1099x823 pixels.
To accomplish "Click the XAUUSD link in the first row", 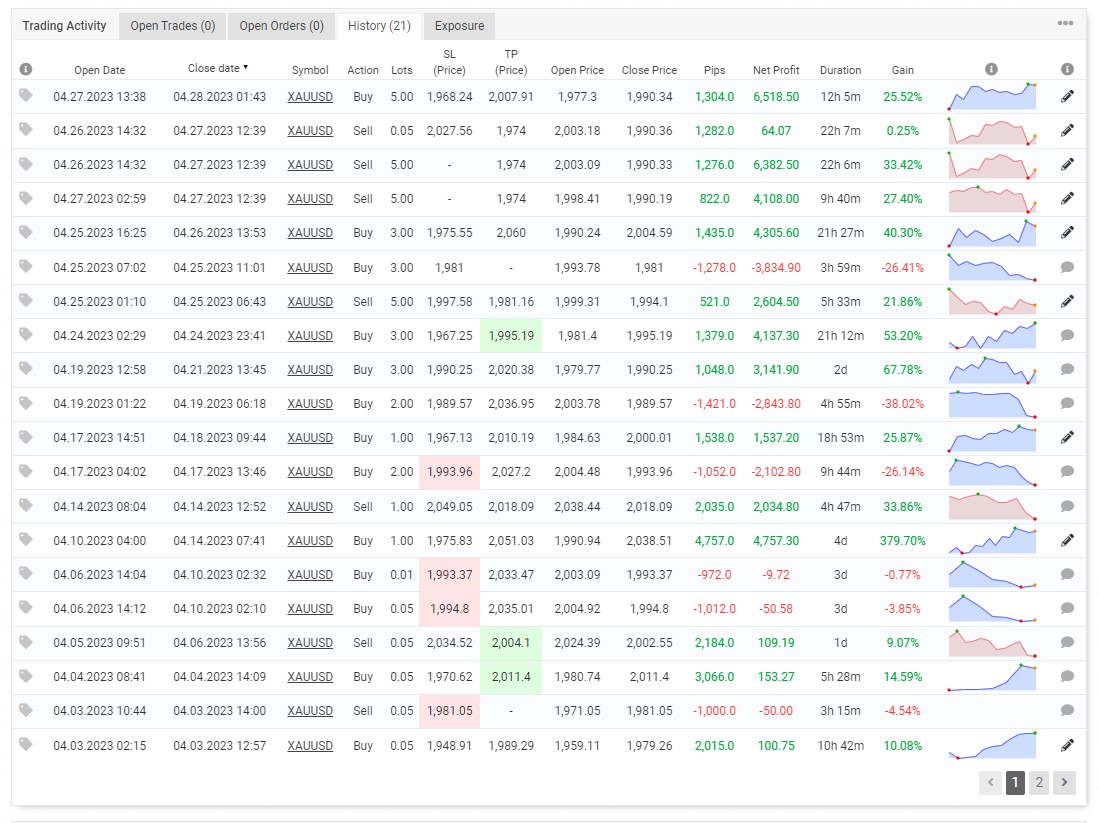I will (x=310, y=97).
